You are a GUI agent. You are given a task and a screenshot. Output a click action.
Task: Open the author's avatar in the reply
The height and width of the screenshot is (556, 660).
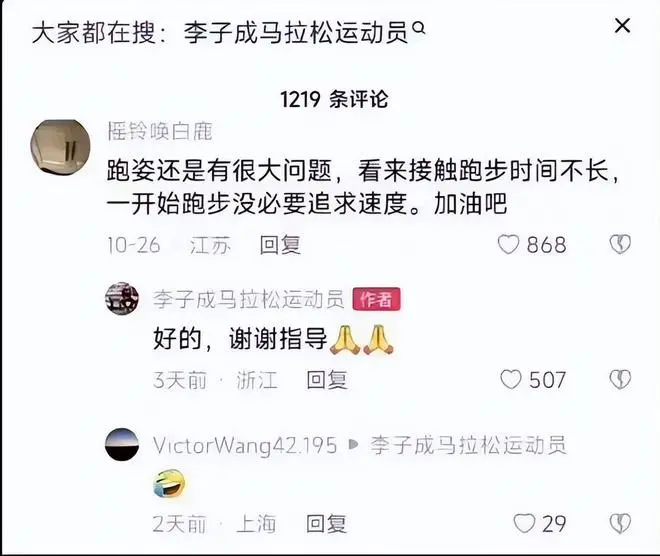tap(122, 298)
